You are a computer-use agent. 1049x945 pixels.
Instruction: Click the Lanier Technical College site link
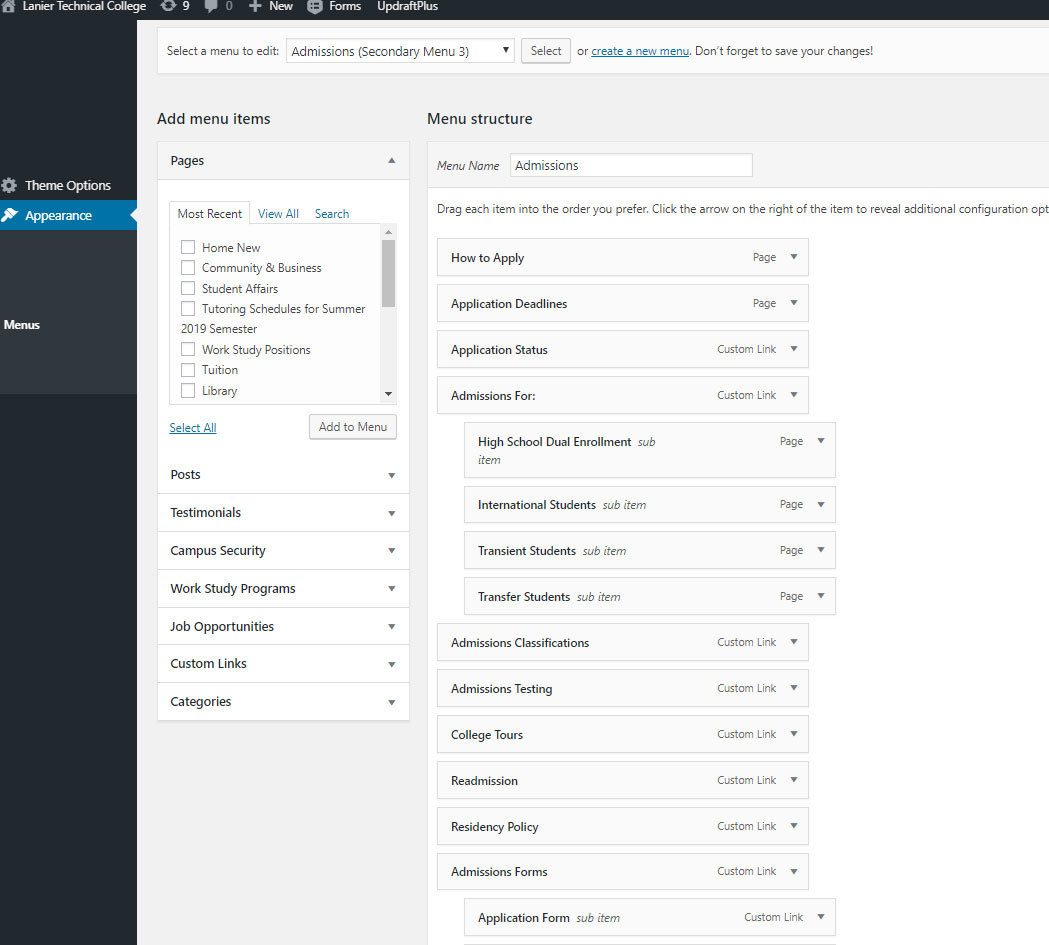pyautogui.click(x=84, y=6)
